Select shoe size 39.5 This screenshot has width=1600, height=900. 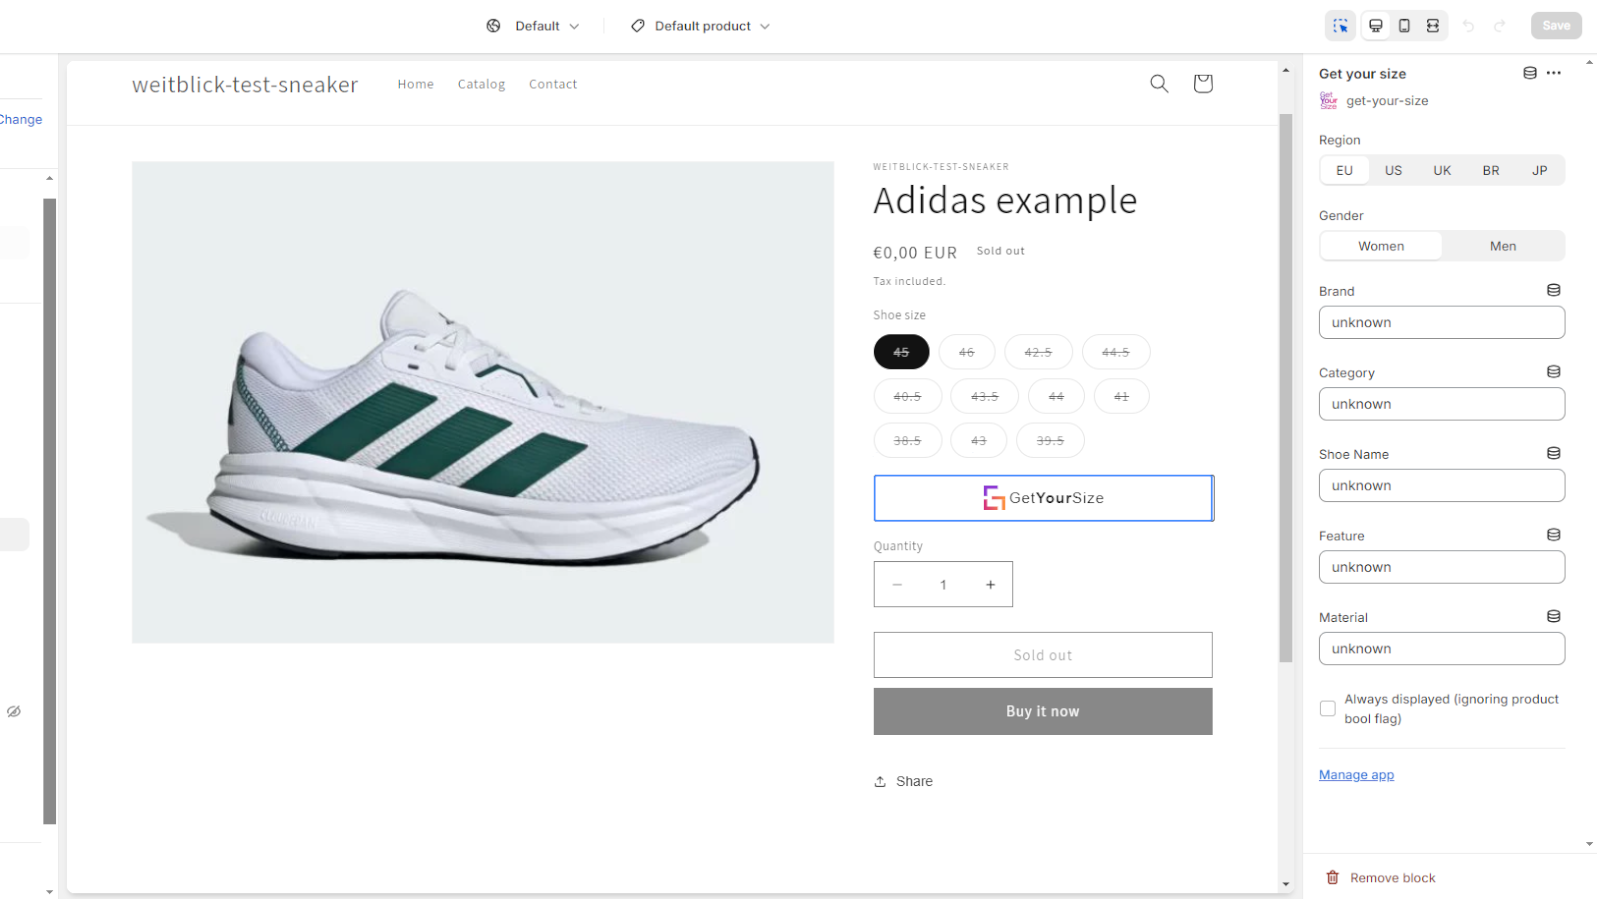(1050, 440)
